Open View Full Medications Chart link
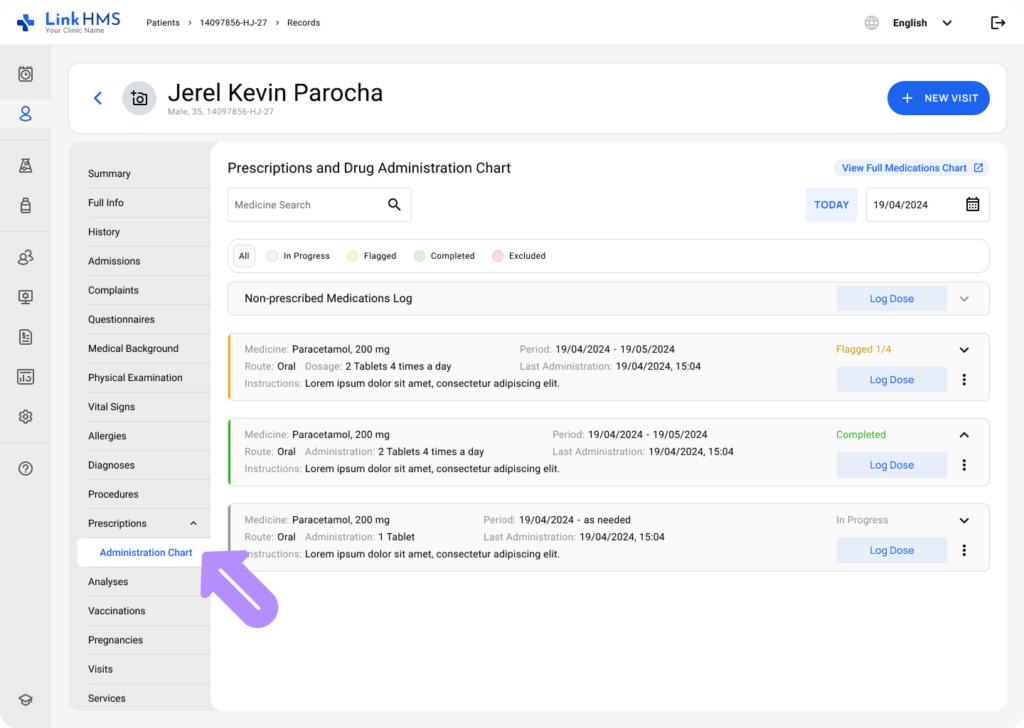The height and width of the screenshot is (728, 1024). [911, 168]
